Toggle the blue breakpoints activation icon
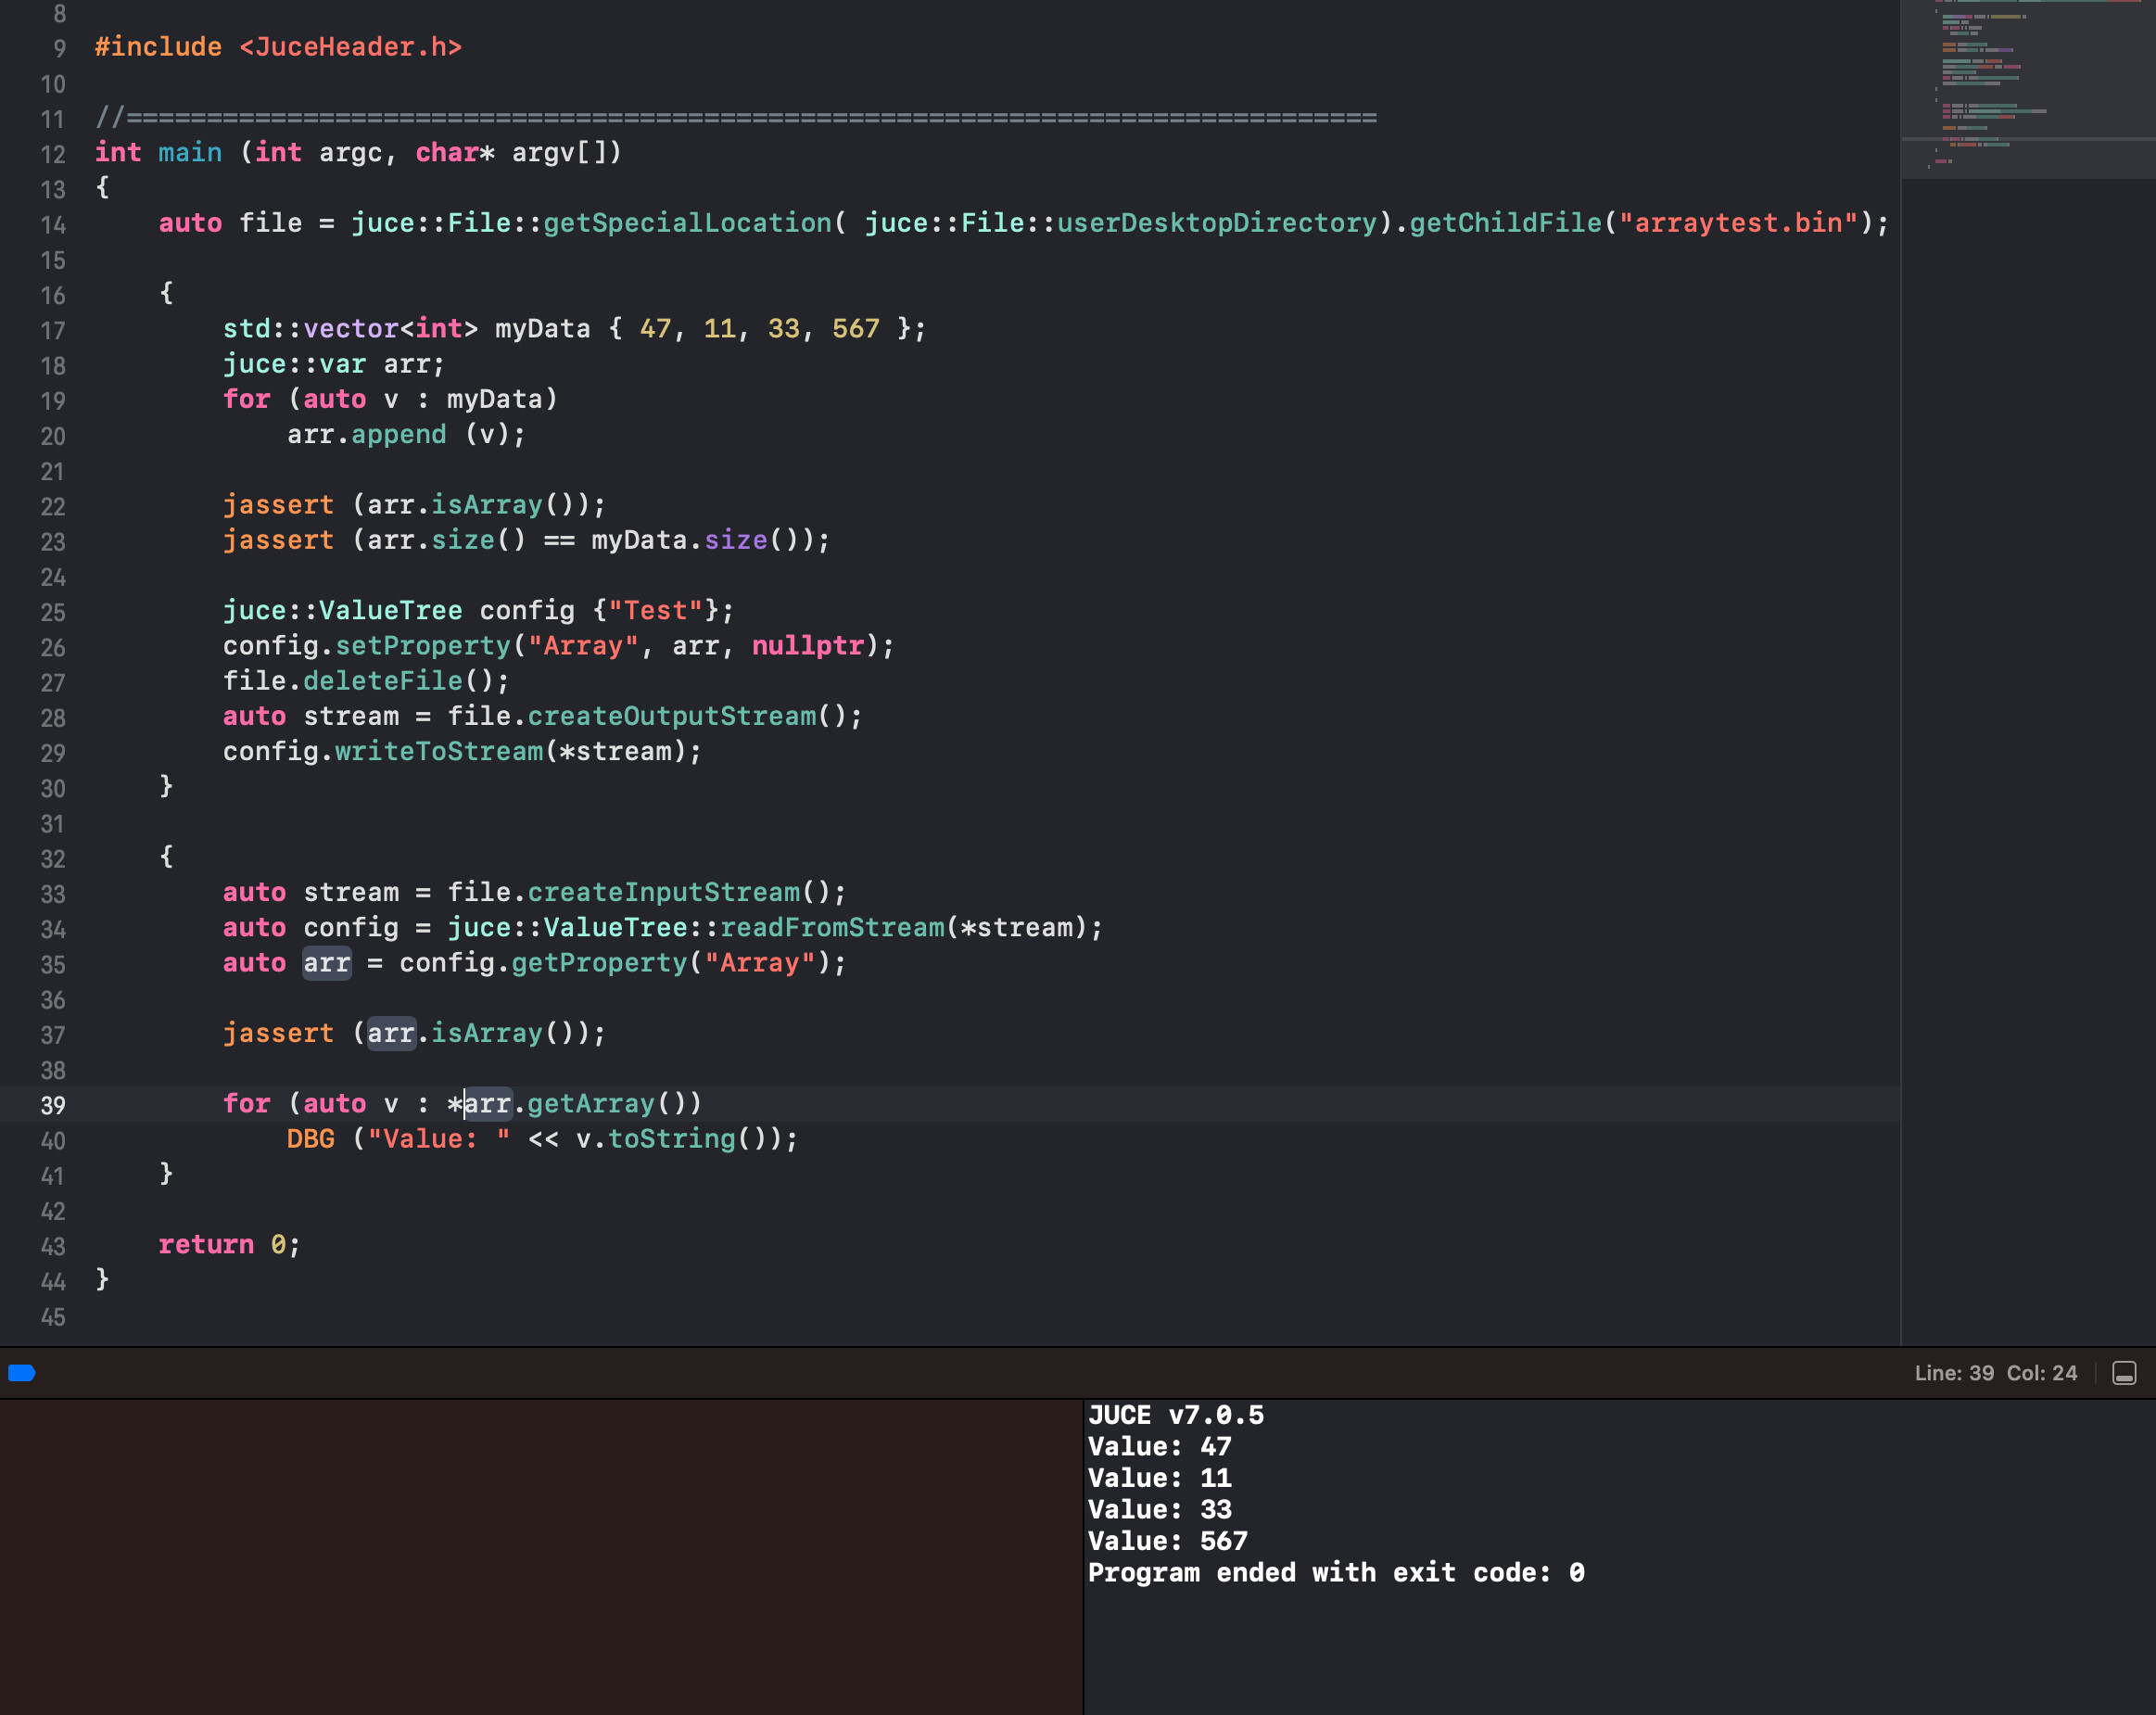2156x1715 pixels. [x=22, y=1373]
